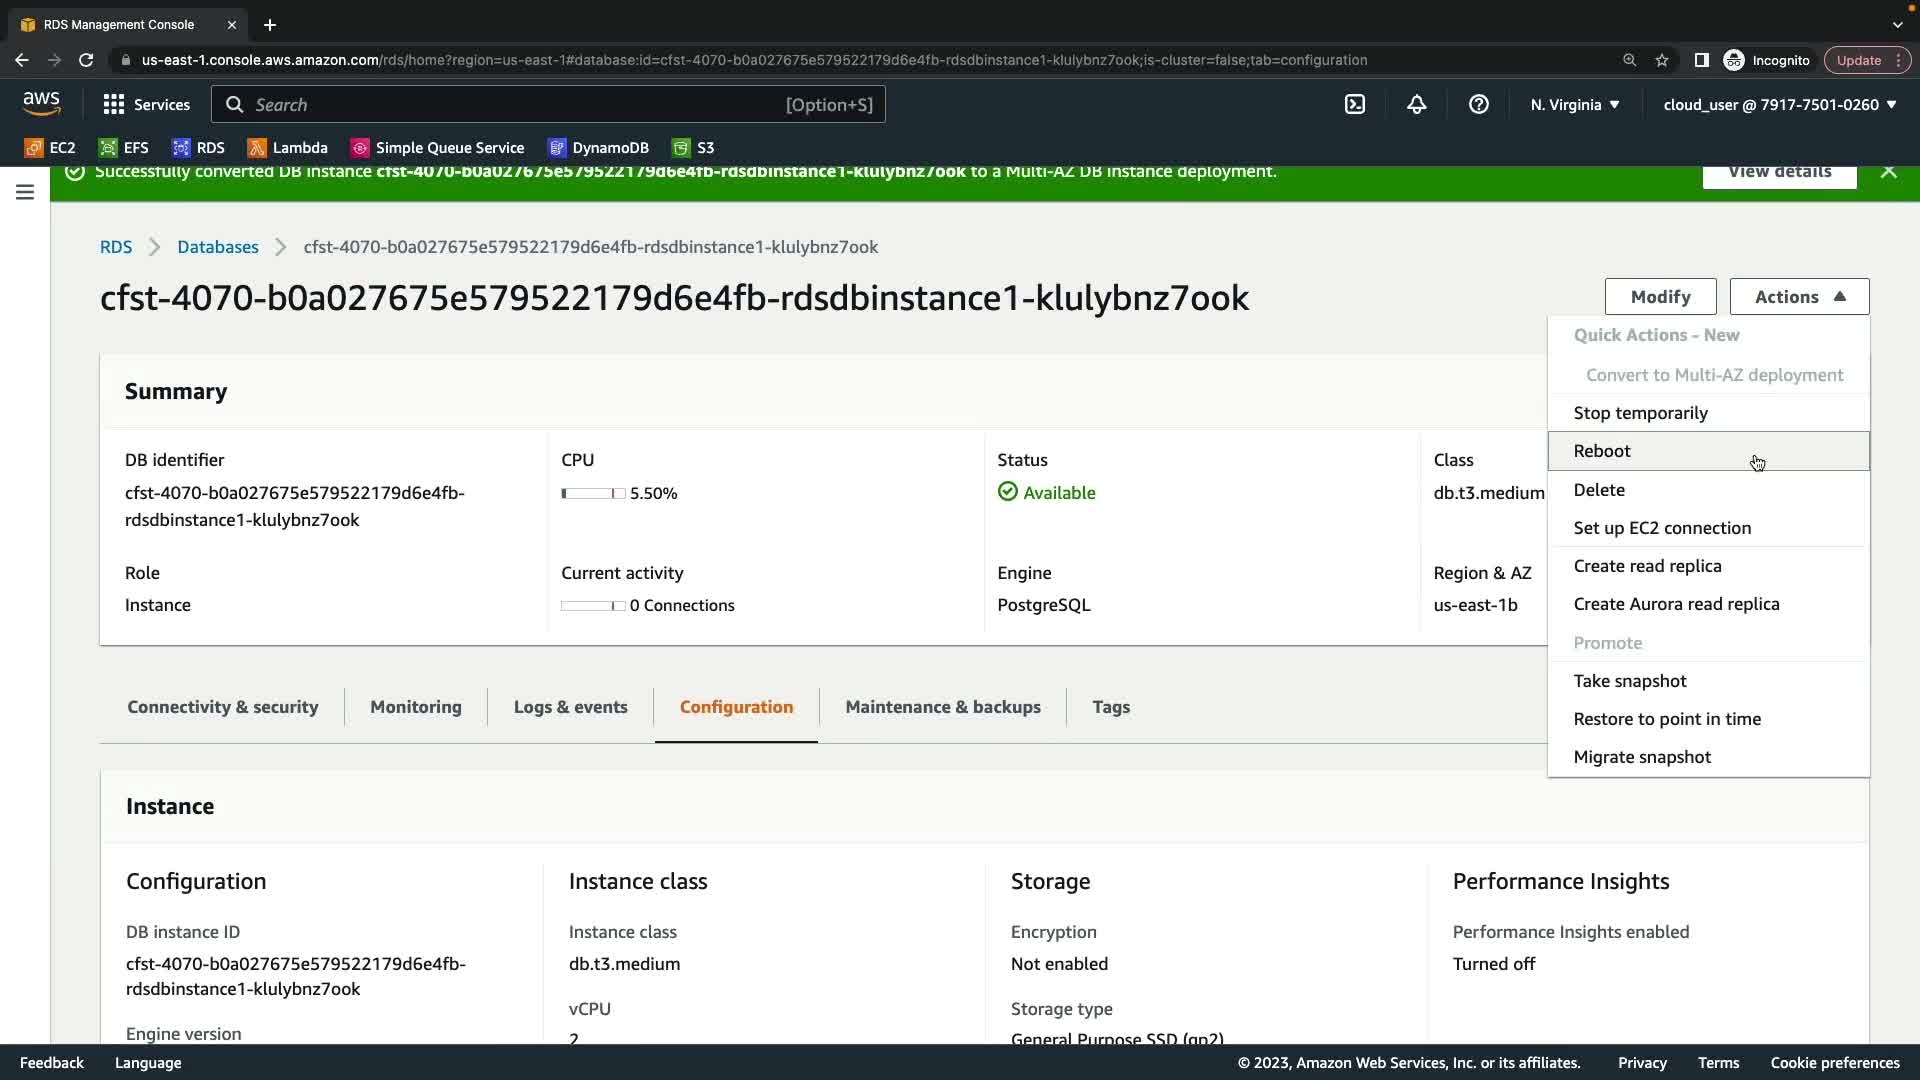Switch to the Monitoring tab
Screen dimensions: 1920x1080
pyautogui.click(x=416, y=707)
